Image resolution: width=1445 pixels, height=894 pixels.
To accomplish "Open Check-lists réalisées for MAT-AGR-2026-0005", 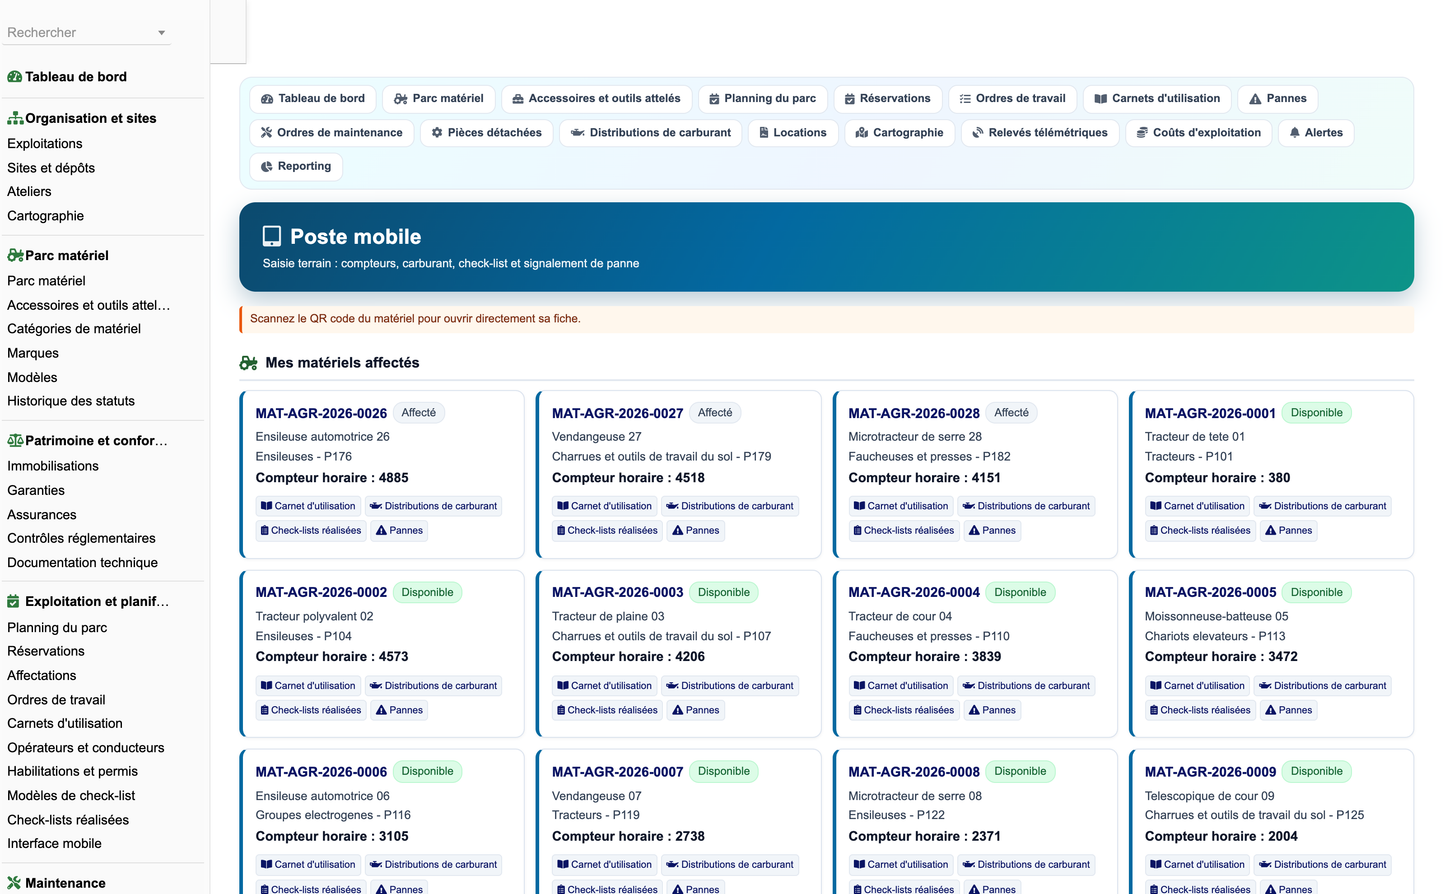I will click(1200, 710).
